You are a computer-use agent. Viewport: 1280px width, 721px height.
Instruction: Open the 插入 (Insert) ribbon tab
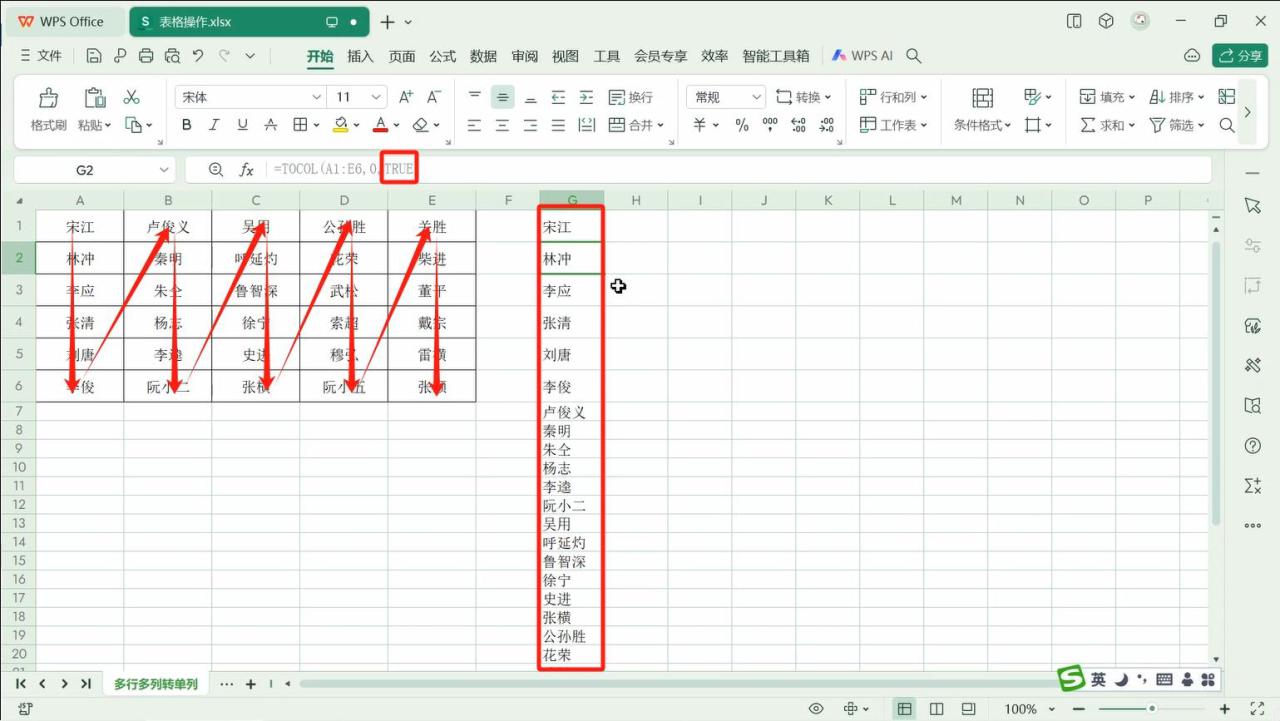(360, 56)
